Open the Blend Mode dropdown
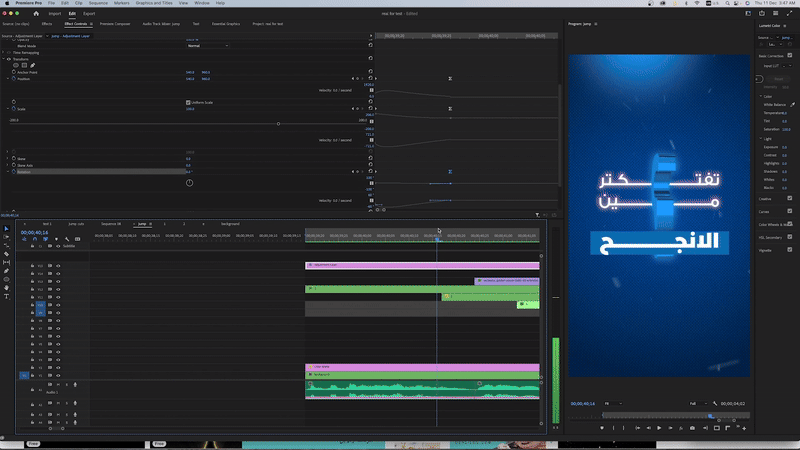The width and height of the screenshot is (800, 450). coord(207,46)
